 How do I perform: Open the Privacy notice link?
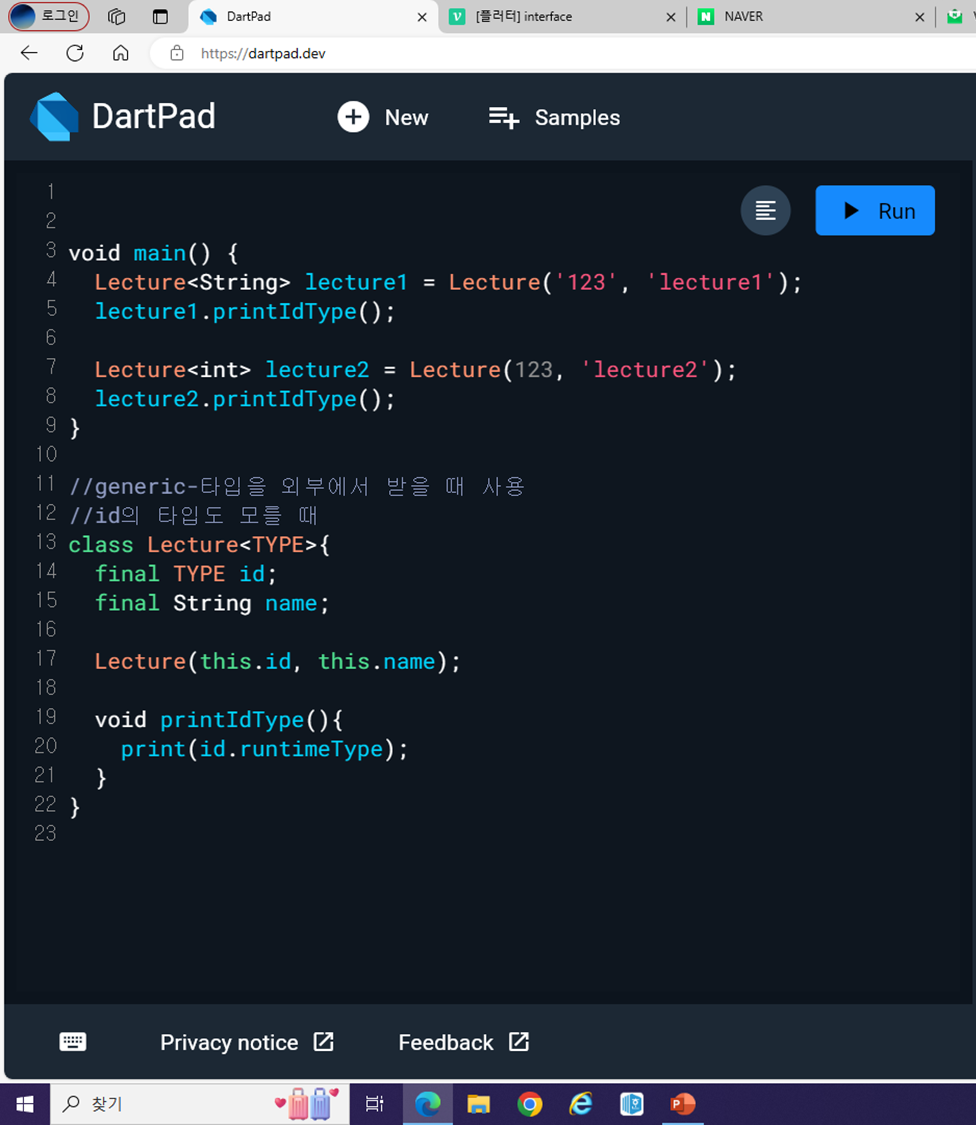click(x=247, y=1042)
